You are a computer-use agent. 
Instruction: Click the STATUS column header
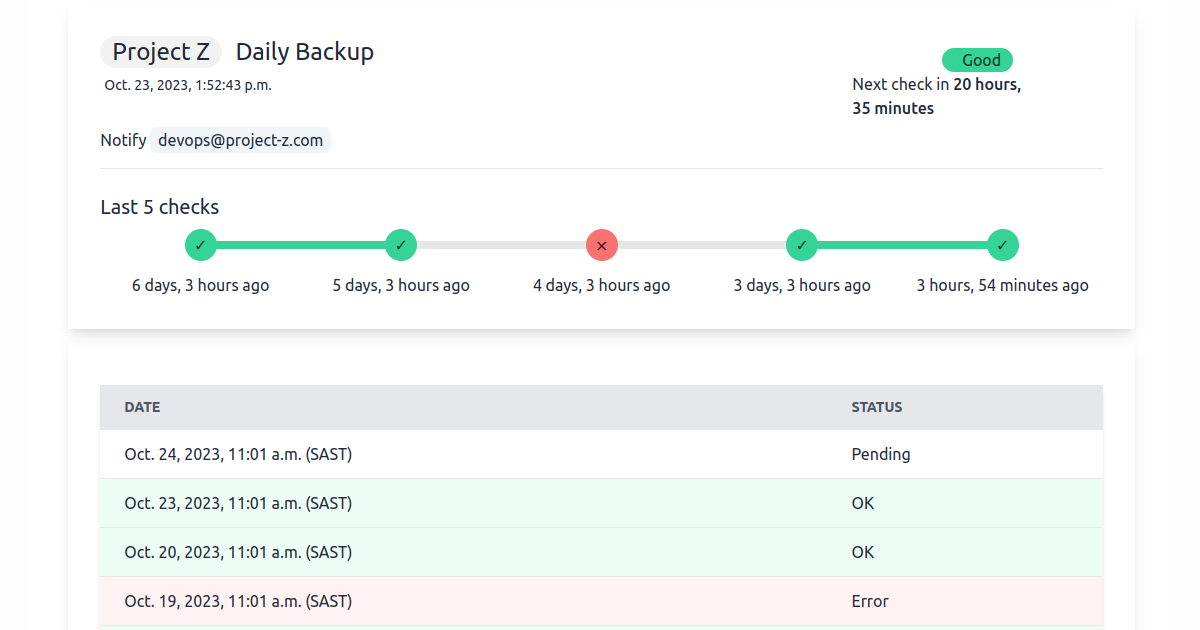coord(877,407)
